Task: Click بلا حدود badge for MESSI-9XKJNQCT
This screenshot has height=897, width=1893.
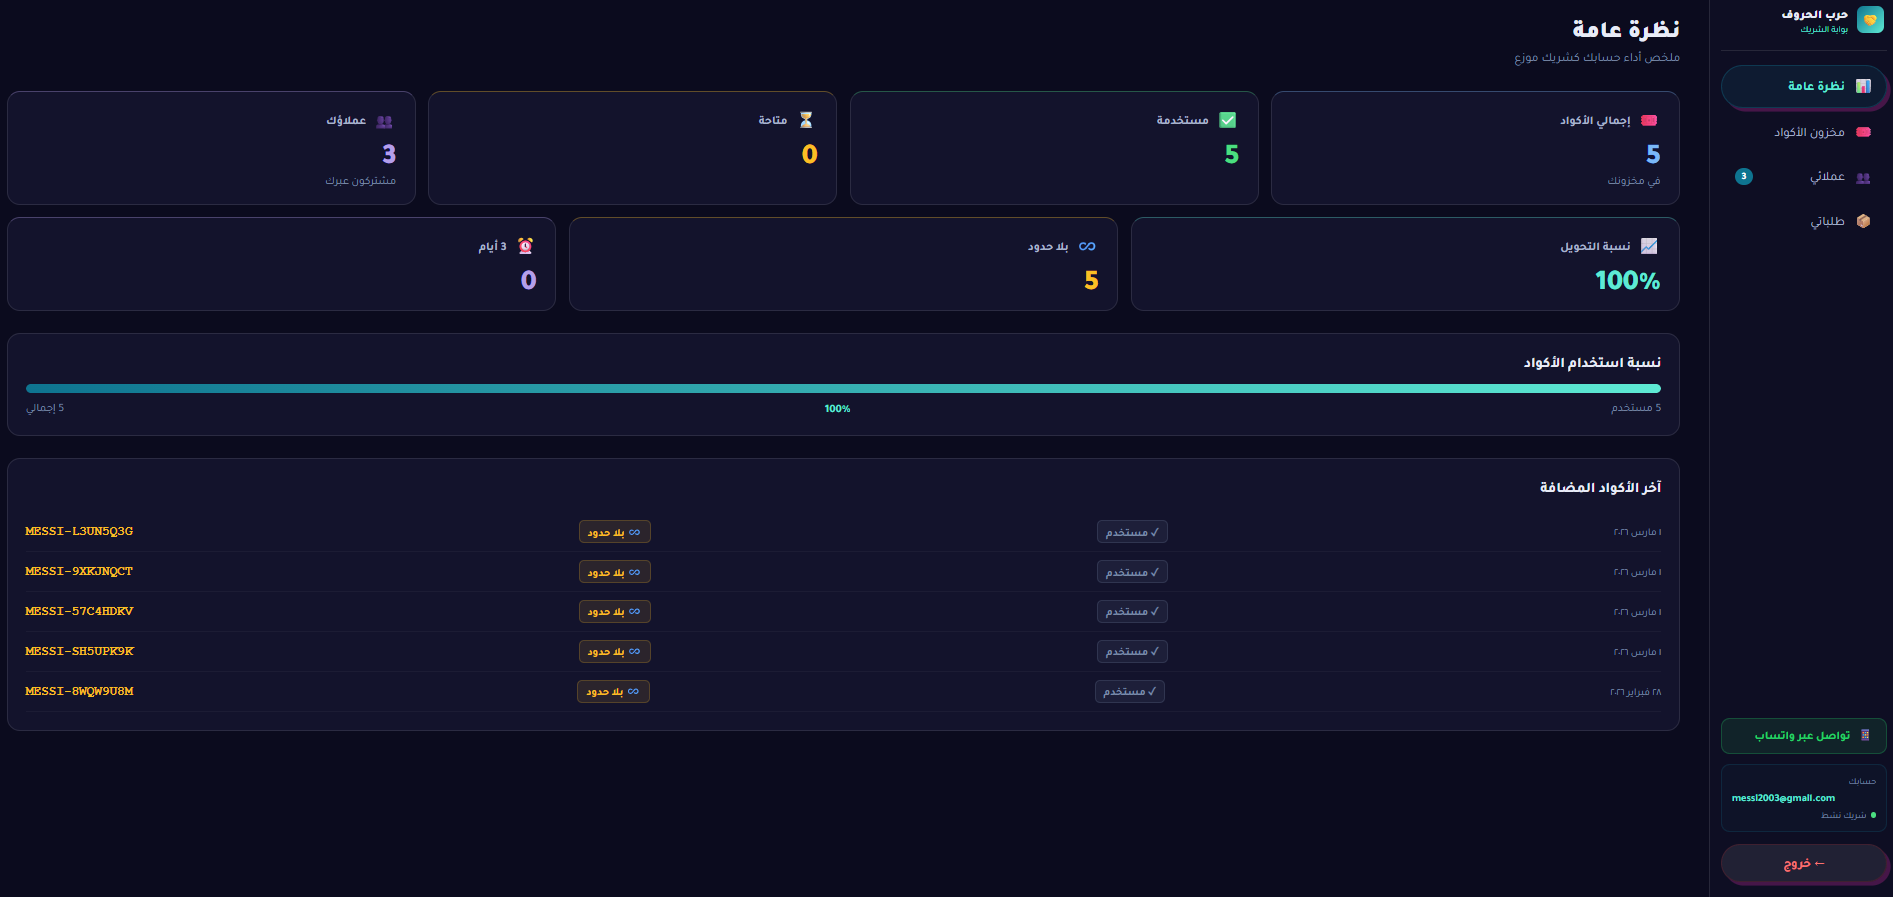Action: 614,572
